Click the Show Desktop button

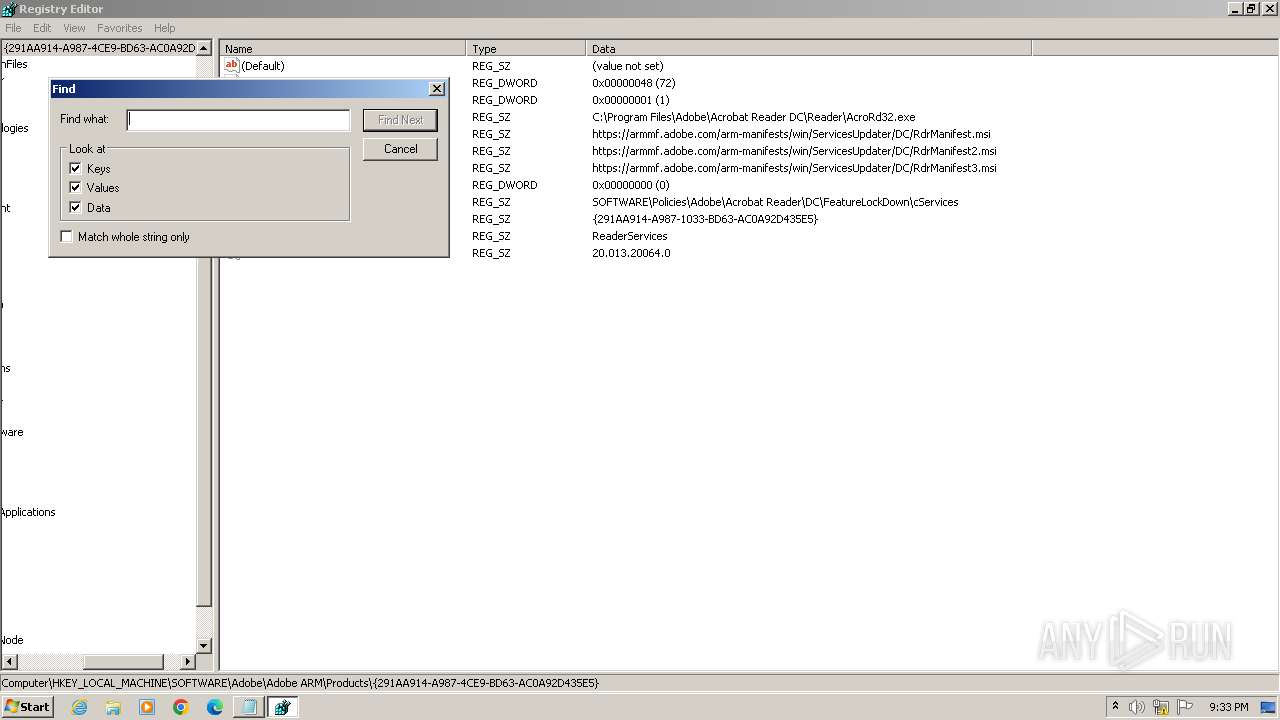coord(1269,707)
